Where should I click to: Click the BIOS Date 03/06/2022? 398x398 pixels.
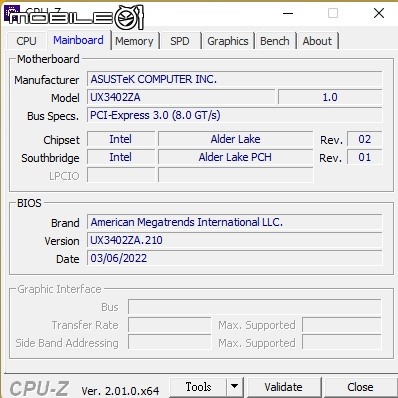[x=235, y=258]
